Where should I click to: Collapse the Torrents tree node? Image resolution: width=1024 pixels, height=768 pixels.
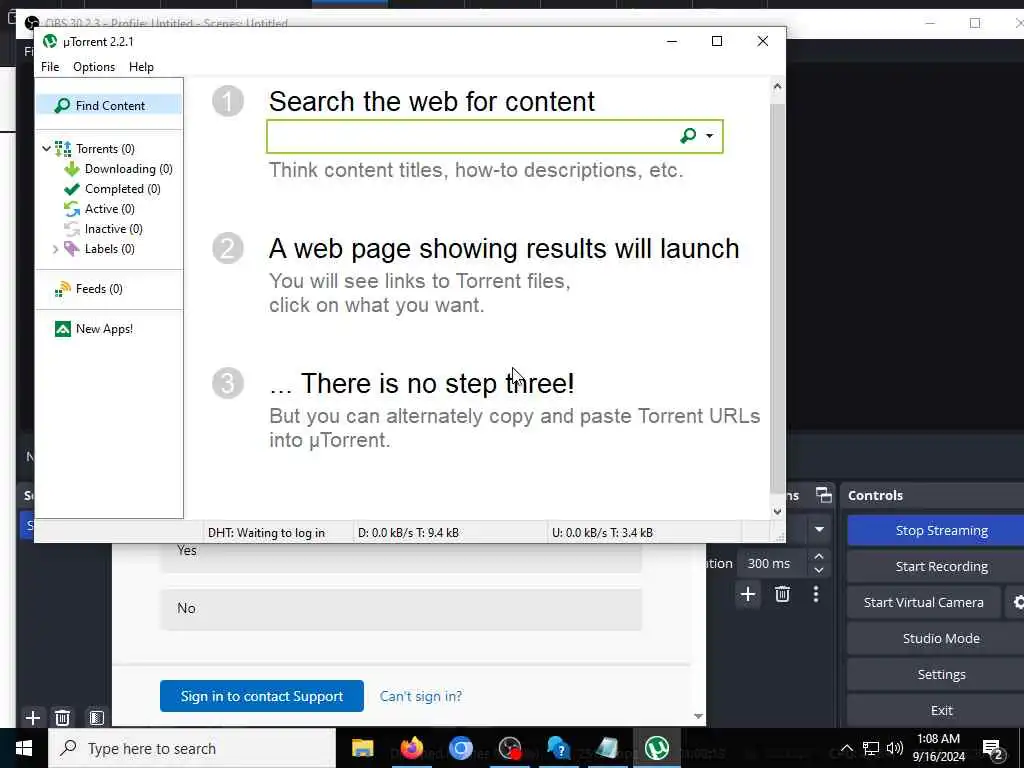46,149
